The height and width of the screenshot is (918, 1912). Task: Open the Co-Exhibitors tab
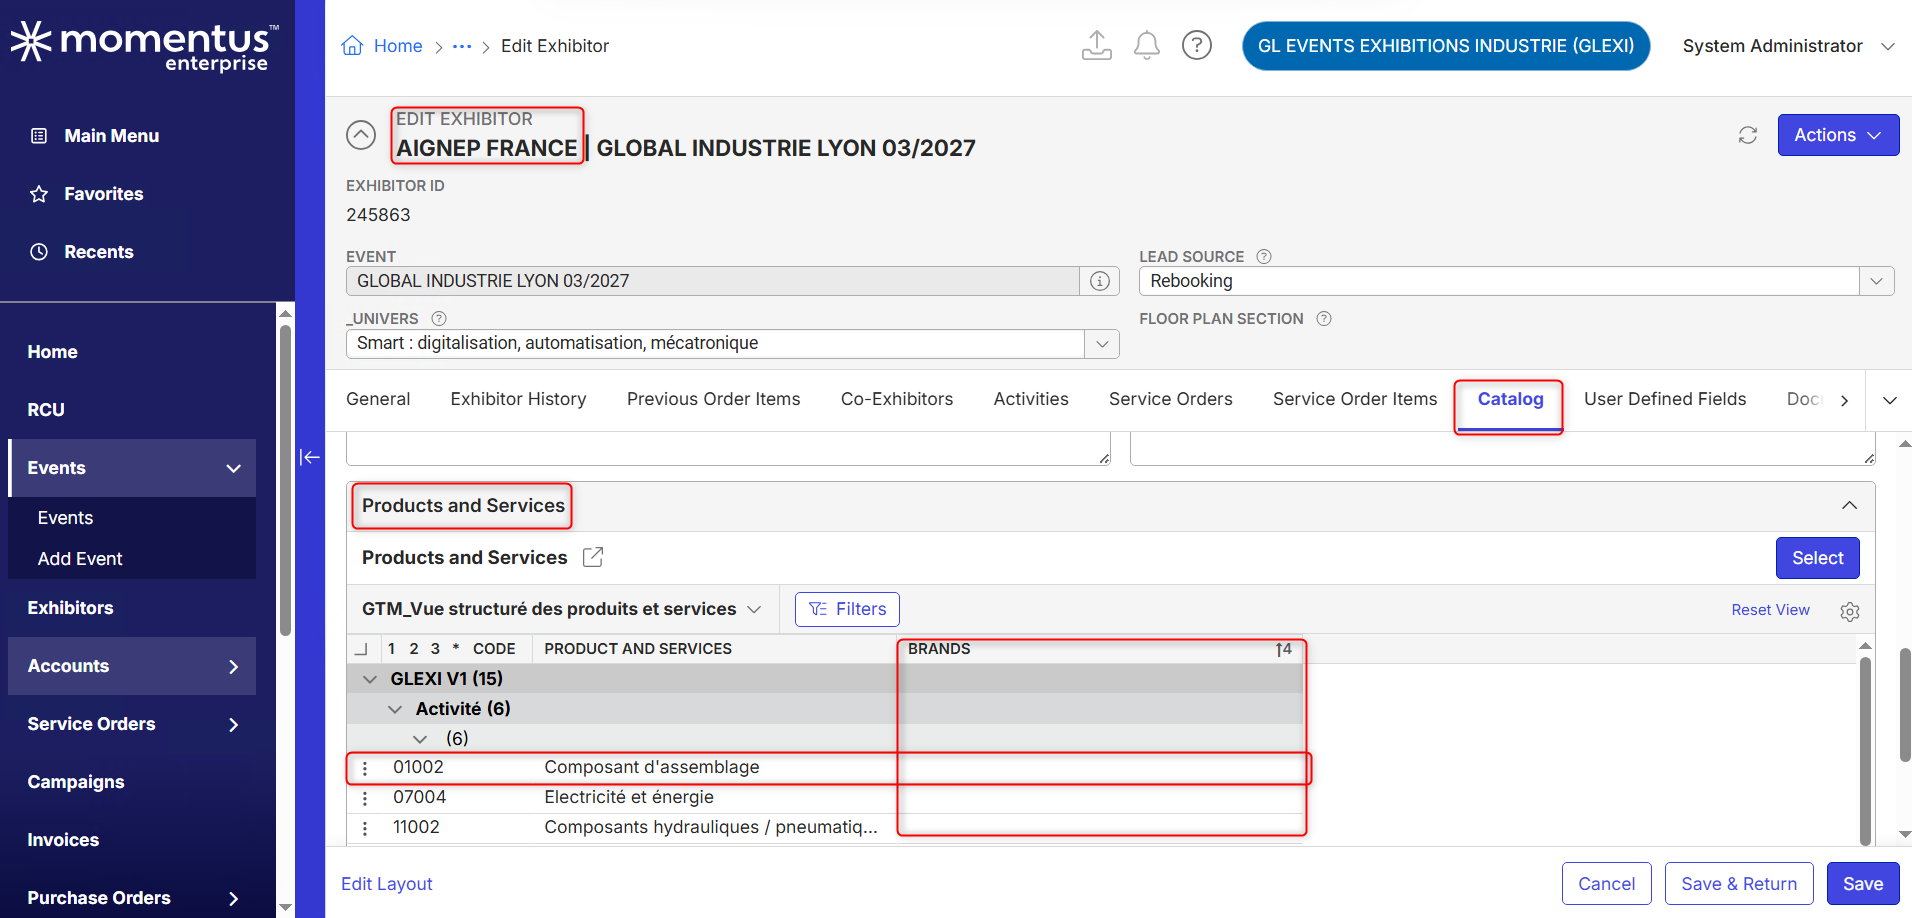point(897,399)
